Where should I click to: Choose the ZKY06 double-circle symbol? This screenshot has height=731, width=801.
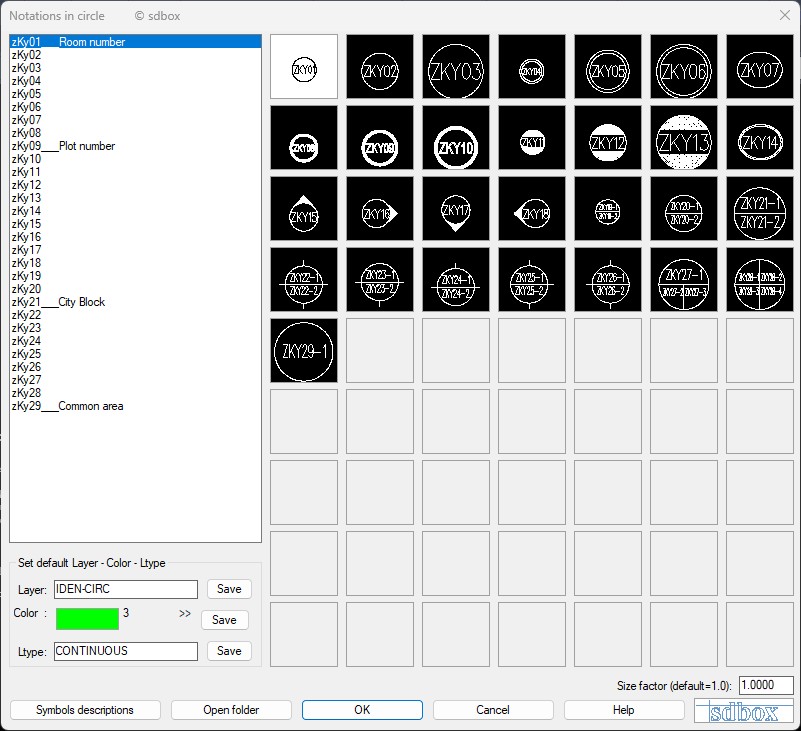point(684,66)
